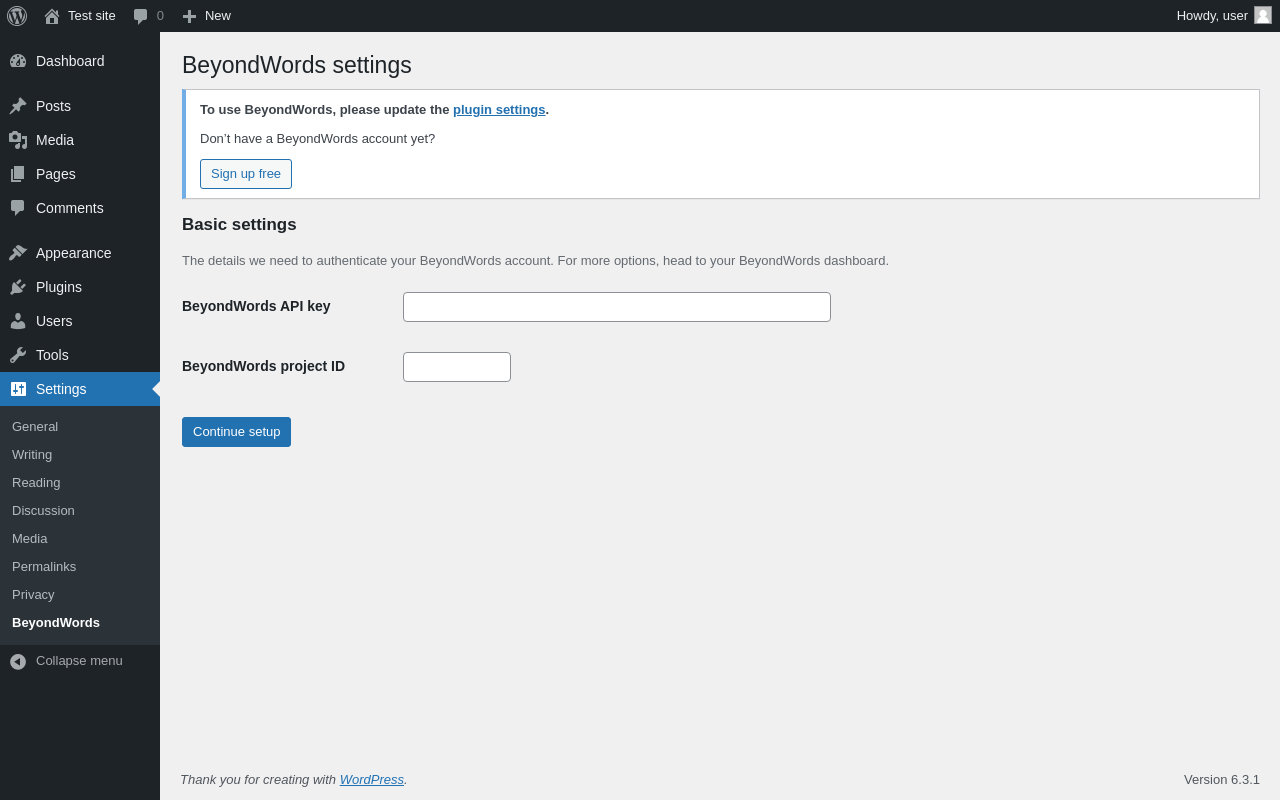Click the Dashboard gauge icon
The image size is (1280, 800).
(18, 61)
